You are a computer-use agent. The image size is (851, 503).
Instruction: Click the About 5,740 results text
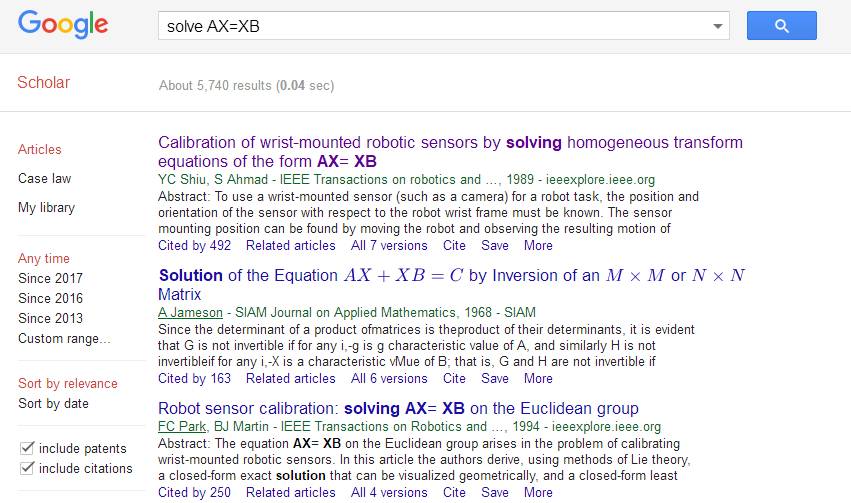pyautogui.click(x=246, y=85)
